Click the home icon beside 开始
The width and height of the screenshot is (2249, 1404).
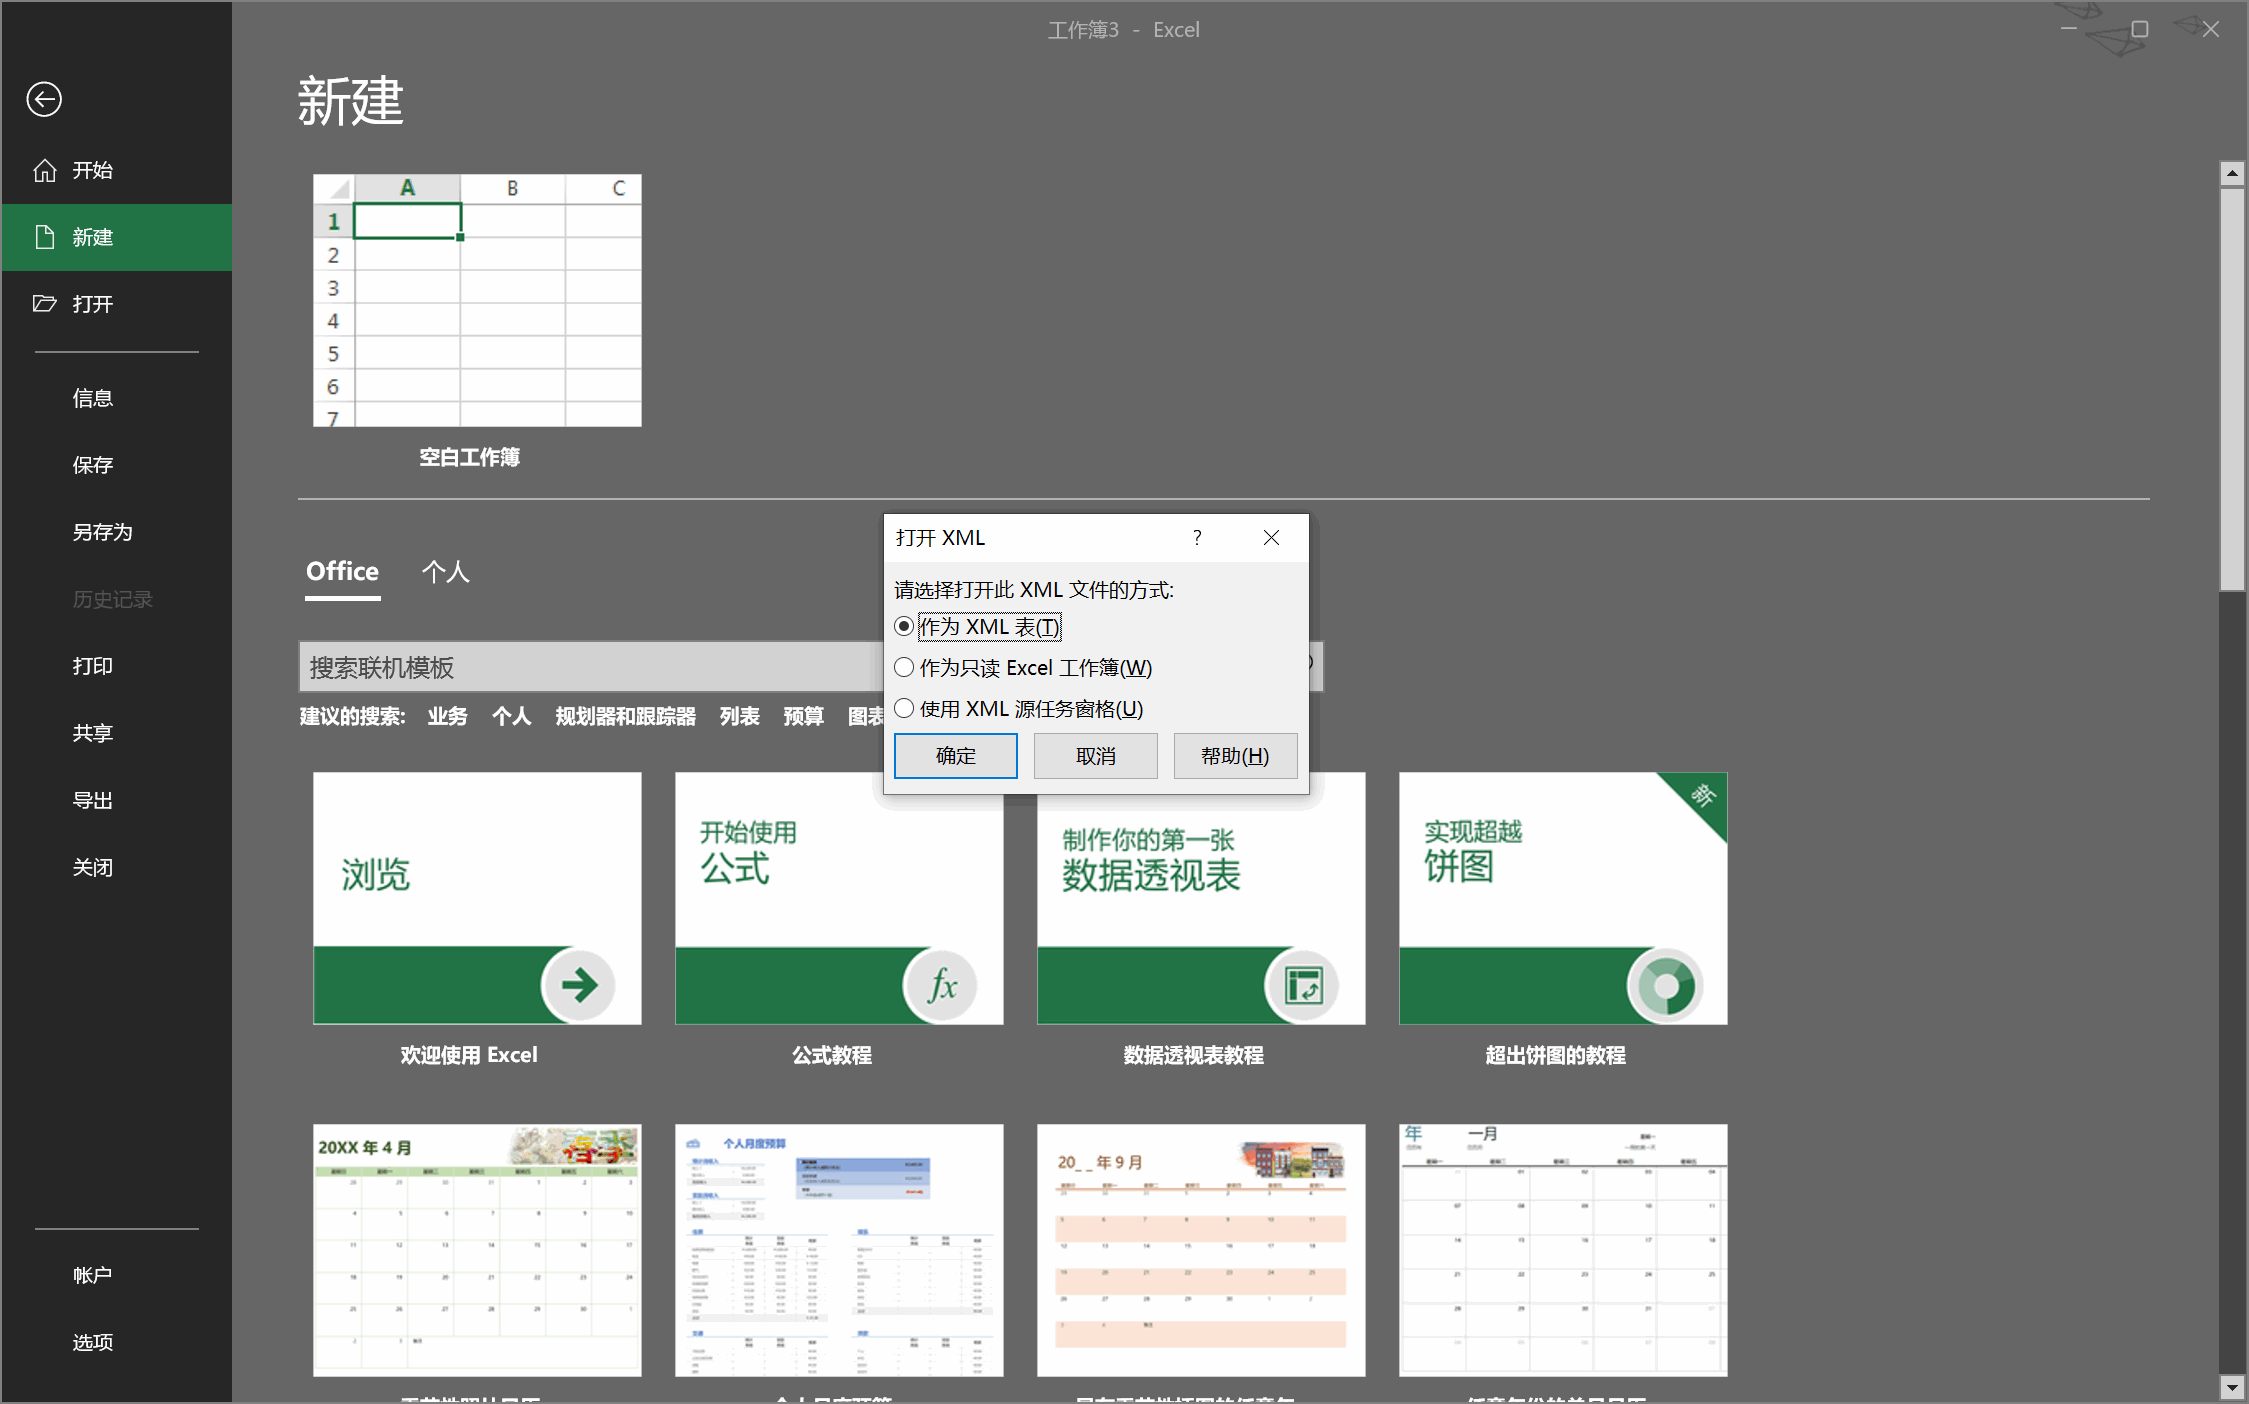44,170
